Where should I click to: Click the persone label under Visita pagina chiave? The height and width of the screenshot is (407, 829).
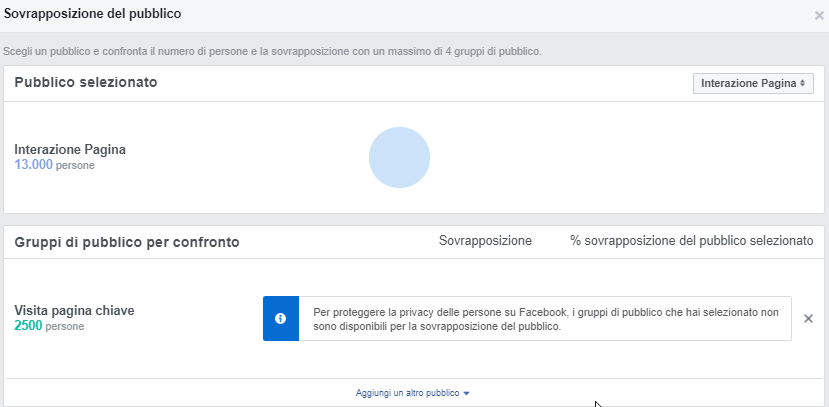click(65, 327)
